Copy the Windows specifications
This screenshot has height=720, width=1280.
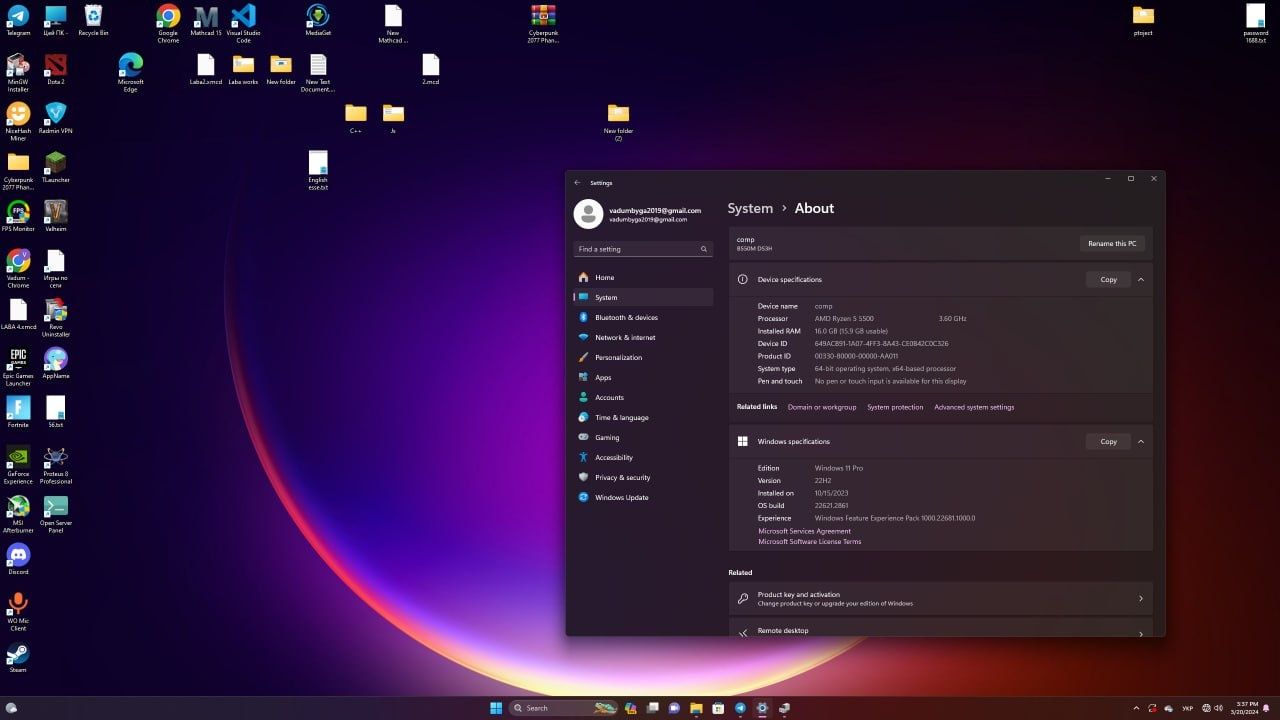pyautogui.click(x=1108, y=441)
